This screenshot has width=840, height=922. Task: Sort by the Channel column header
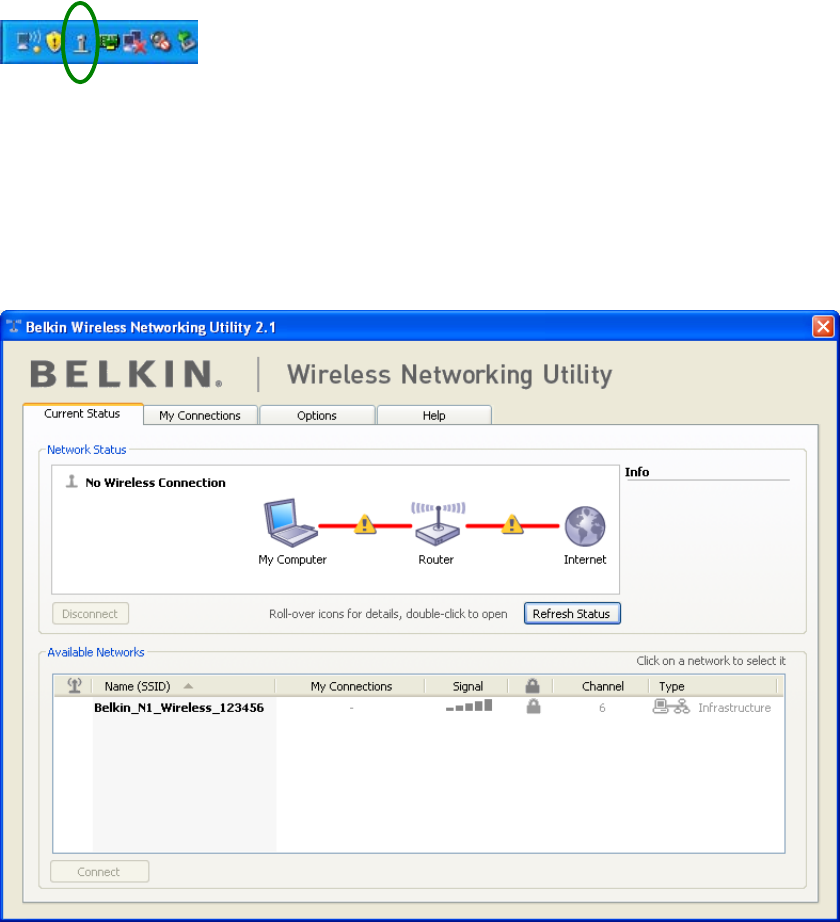click(602, 686)
